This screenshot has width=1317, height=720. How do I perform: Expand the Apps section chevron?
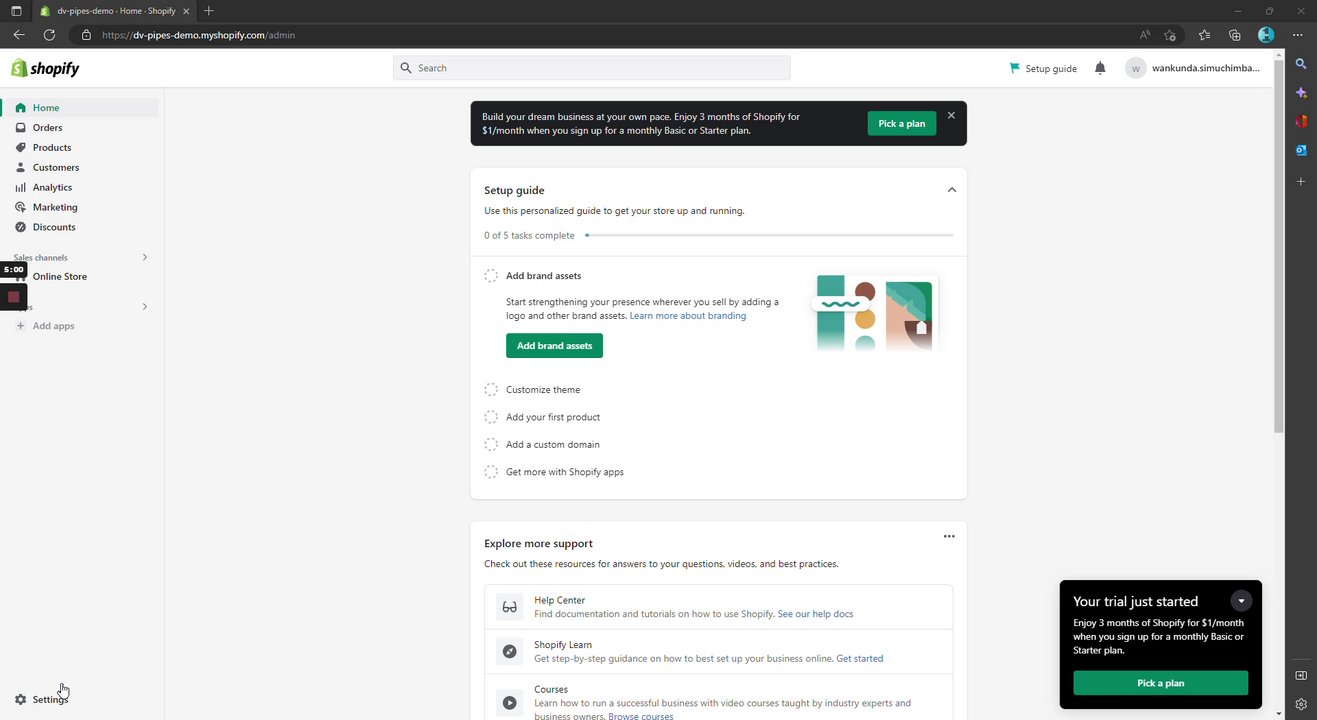[x=144, y=306]
